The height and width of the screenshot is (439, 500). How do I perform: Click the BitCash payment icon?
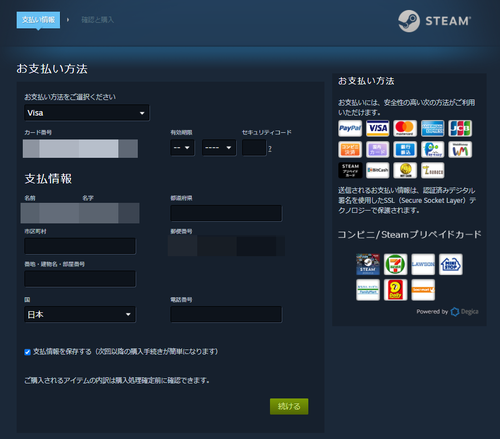pos(378,170)
